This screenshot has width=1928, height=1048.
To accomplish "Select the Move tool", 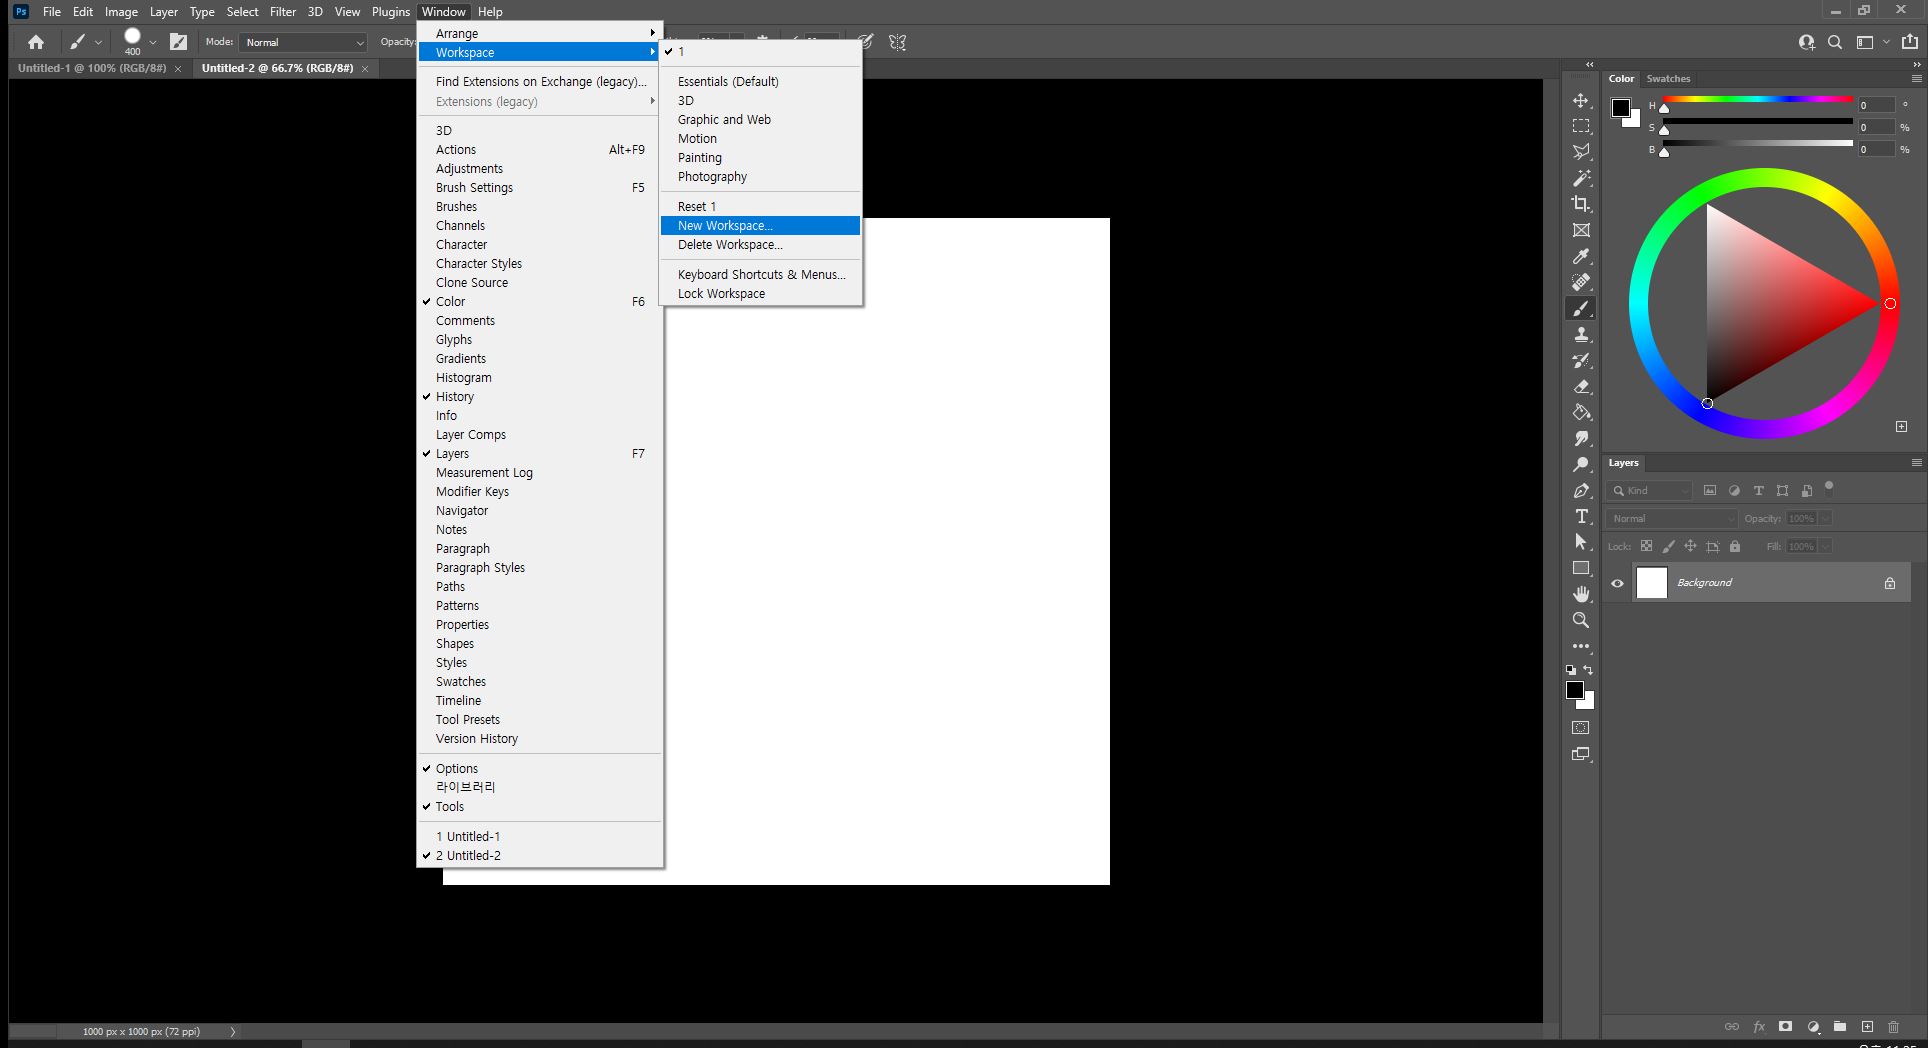I will (x=1581, y=100).
